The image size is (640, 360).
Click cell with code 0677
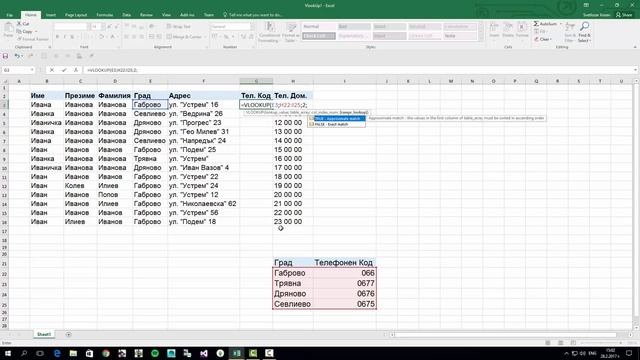point(345,283)
